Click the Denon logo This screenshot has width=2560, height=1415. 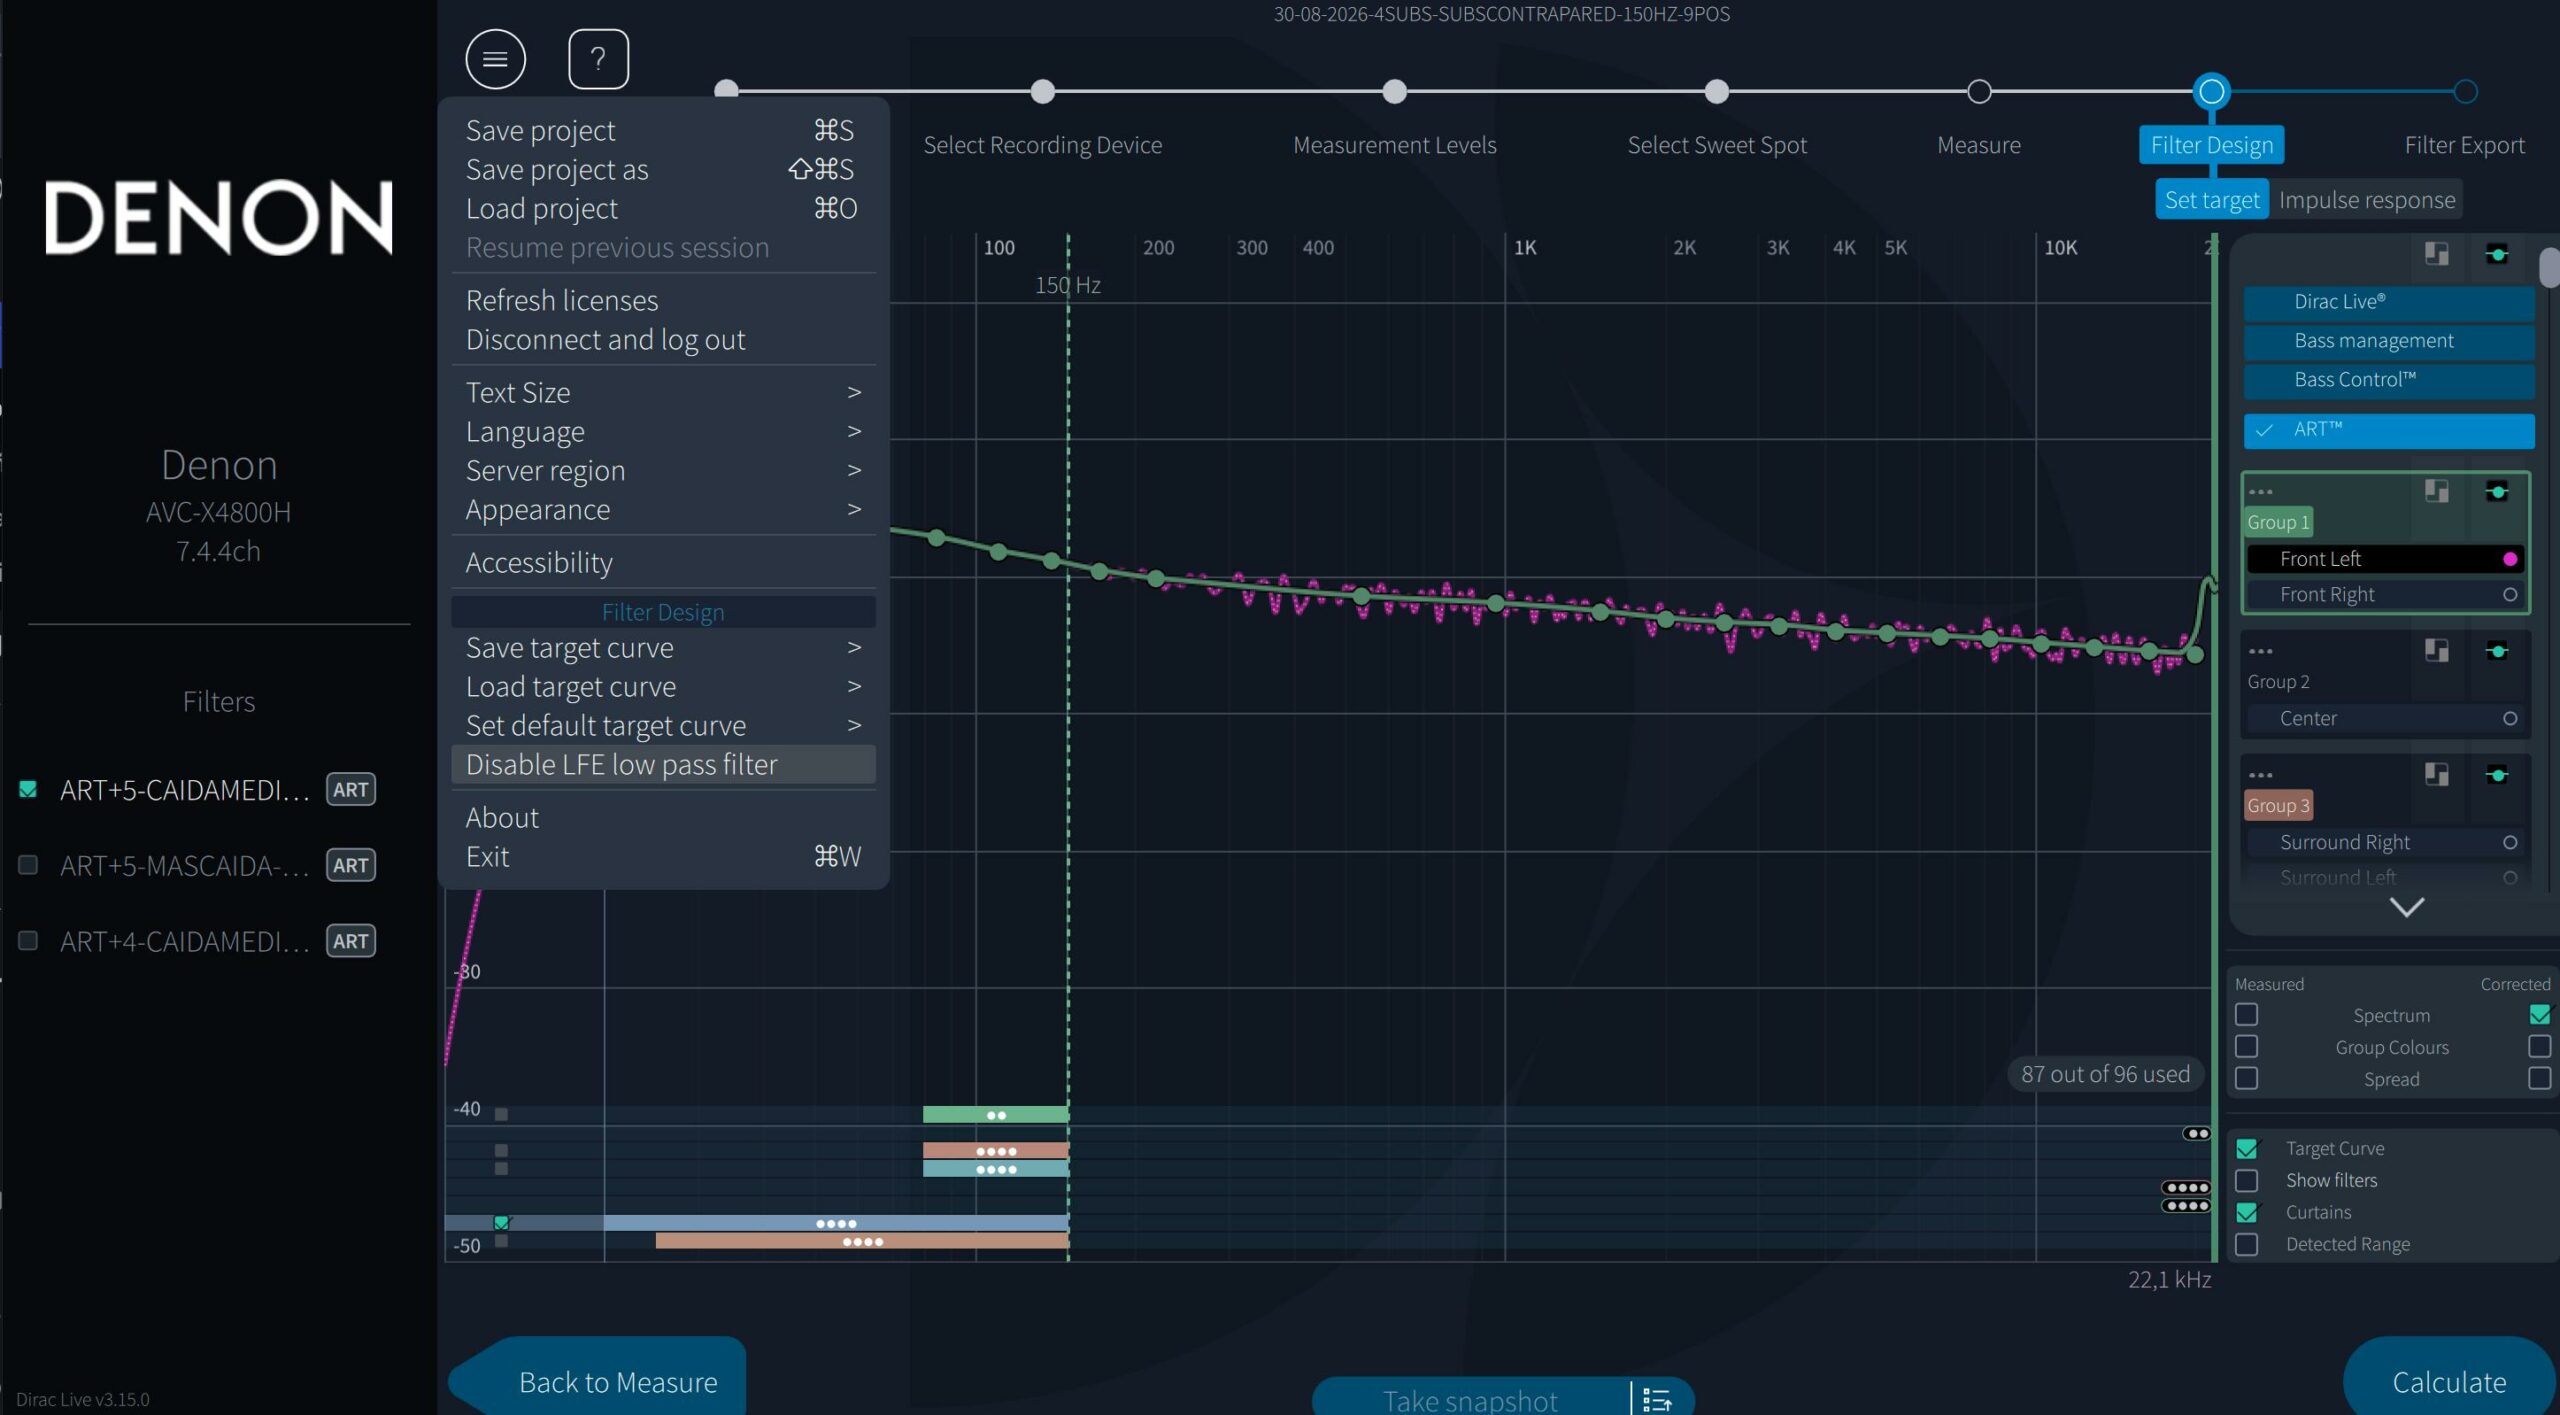point(219,217)
